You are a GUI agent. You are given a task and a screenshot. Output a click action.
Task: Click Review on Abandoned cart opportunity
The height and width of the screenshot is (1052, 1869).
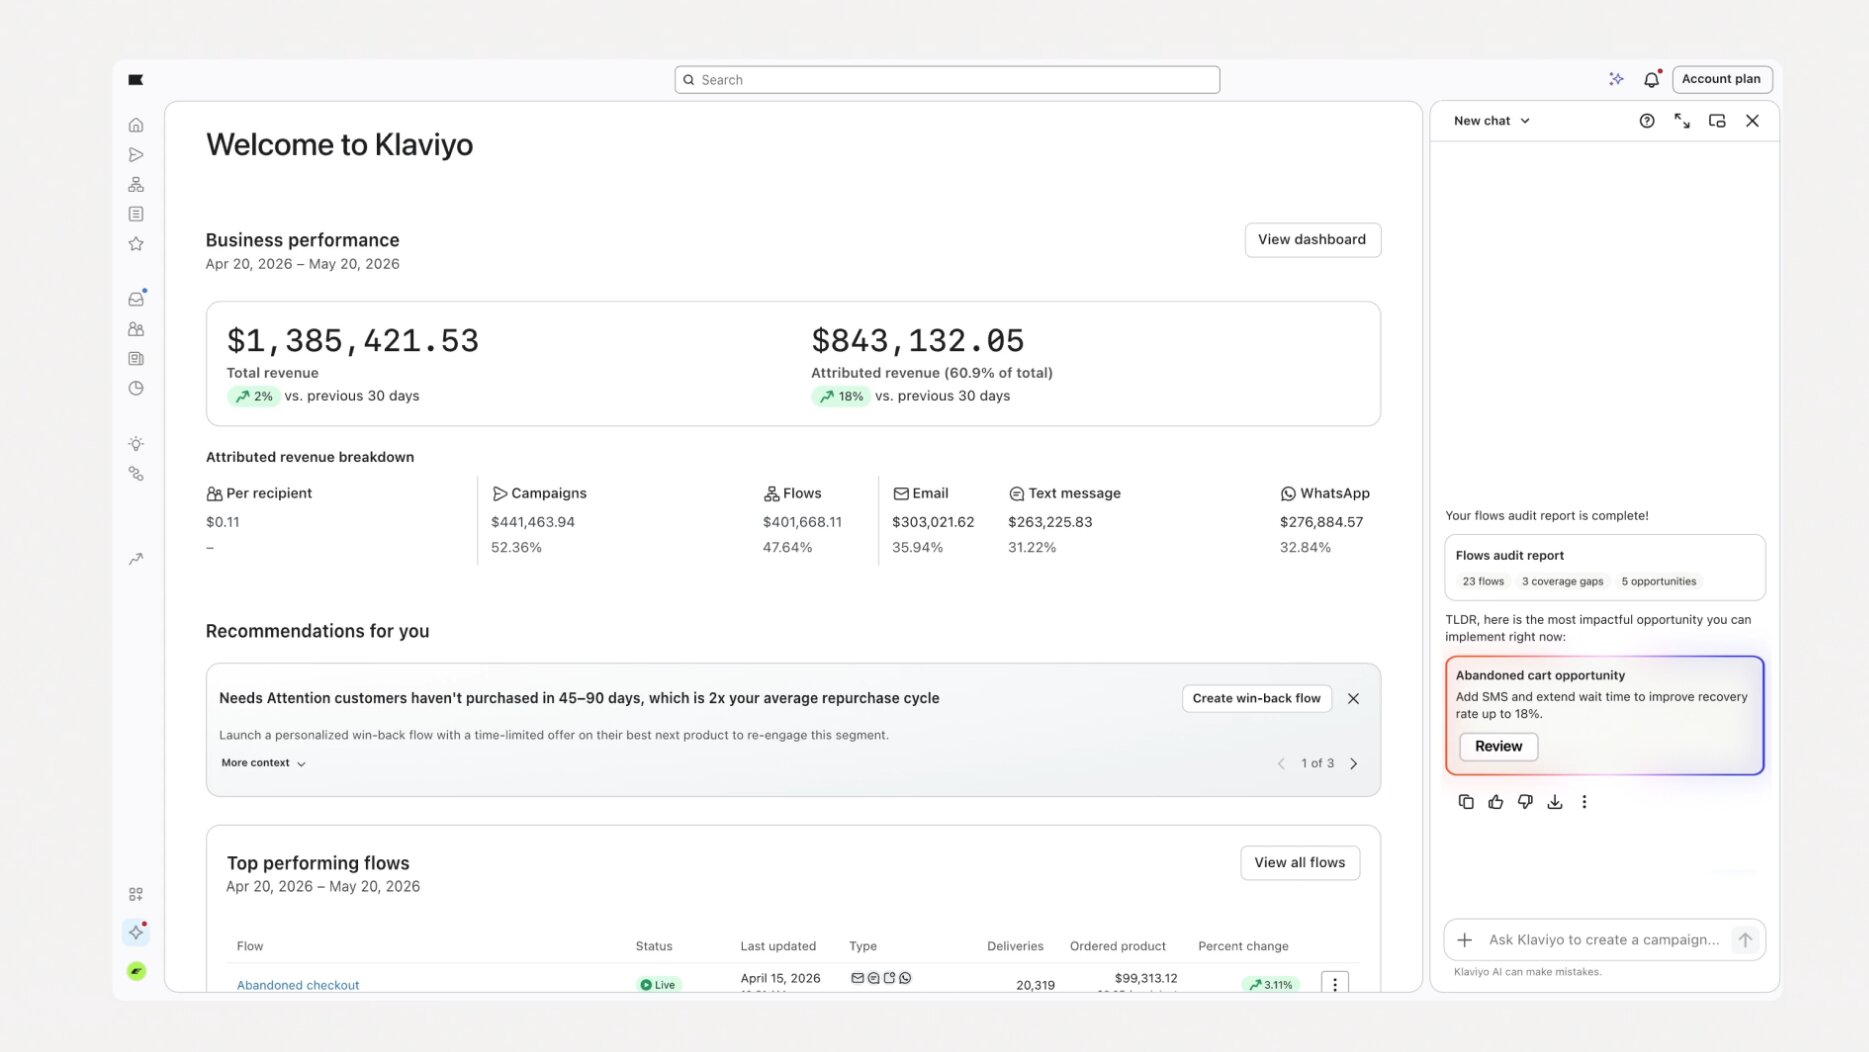click(x=1498, y=747)
